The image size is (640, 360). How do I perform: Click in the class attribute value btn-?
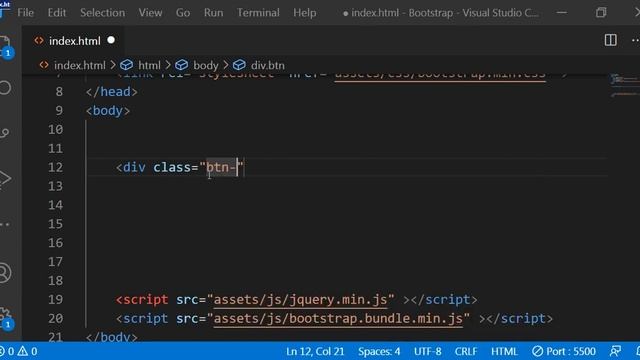[221, 167]
